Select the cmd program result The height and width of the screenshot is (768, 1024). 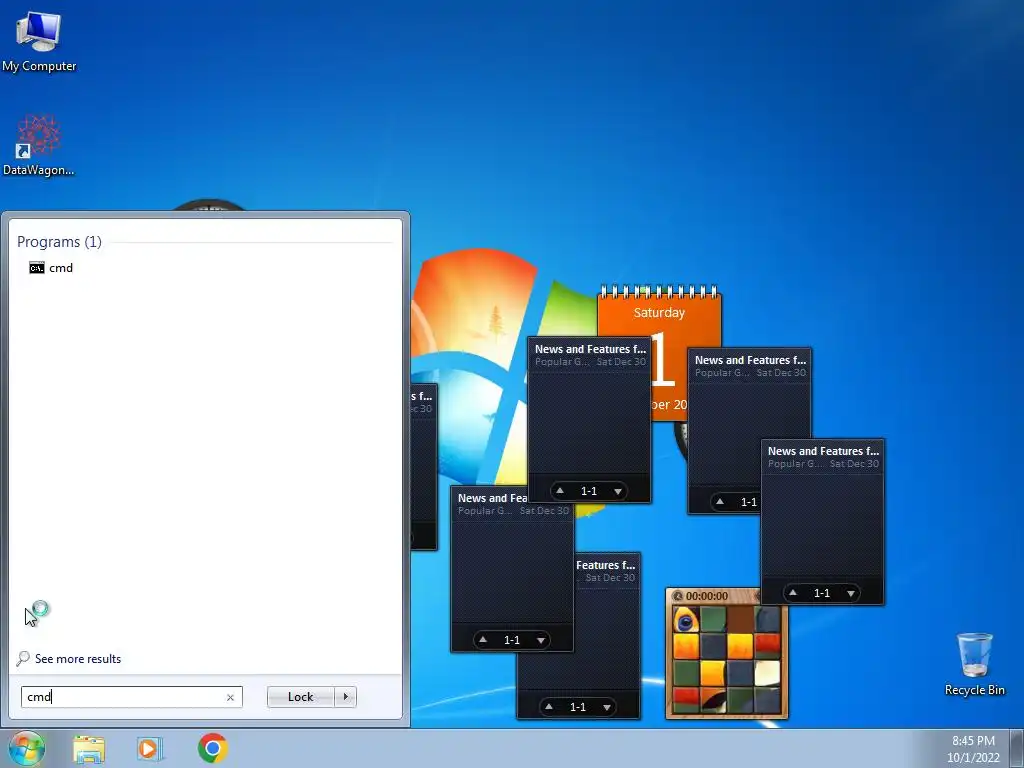pyautogui.click(x=51, y=268)
